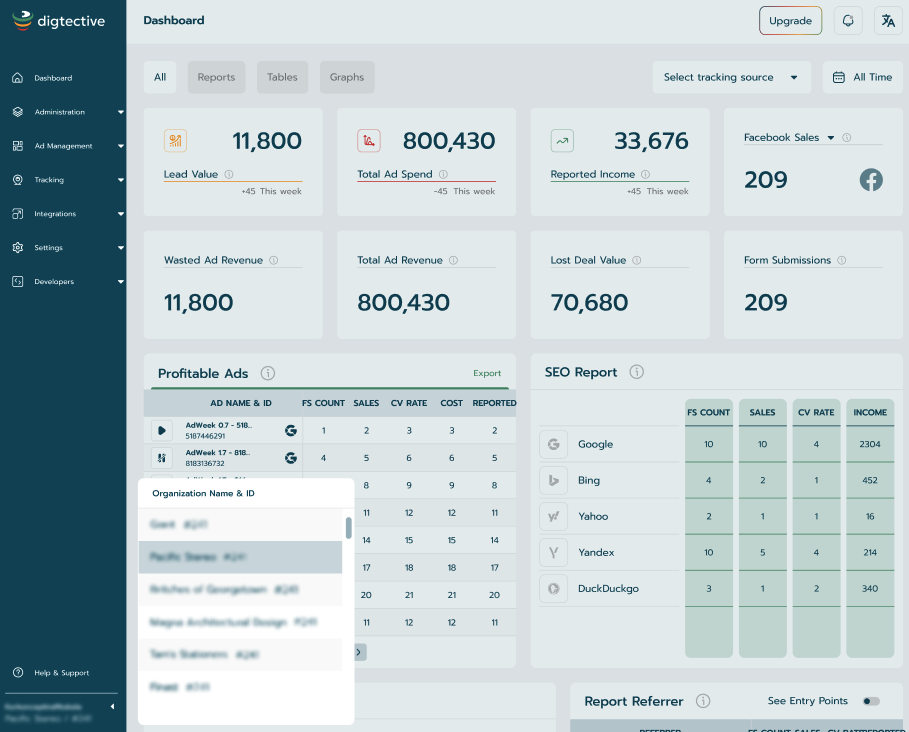Click the Facebook logo icon
The width and height of the screenshot is (909, 732).
[871, 180]
